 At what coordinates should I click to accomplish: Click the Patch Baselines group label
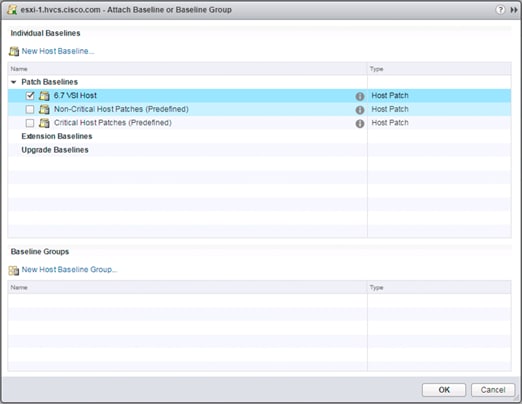tap(50, 82)
